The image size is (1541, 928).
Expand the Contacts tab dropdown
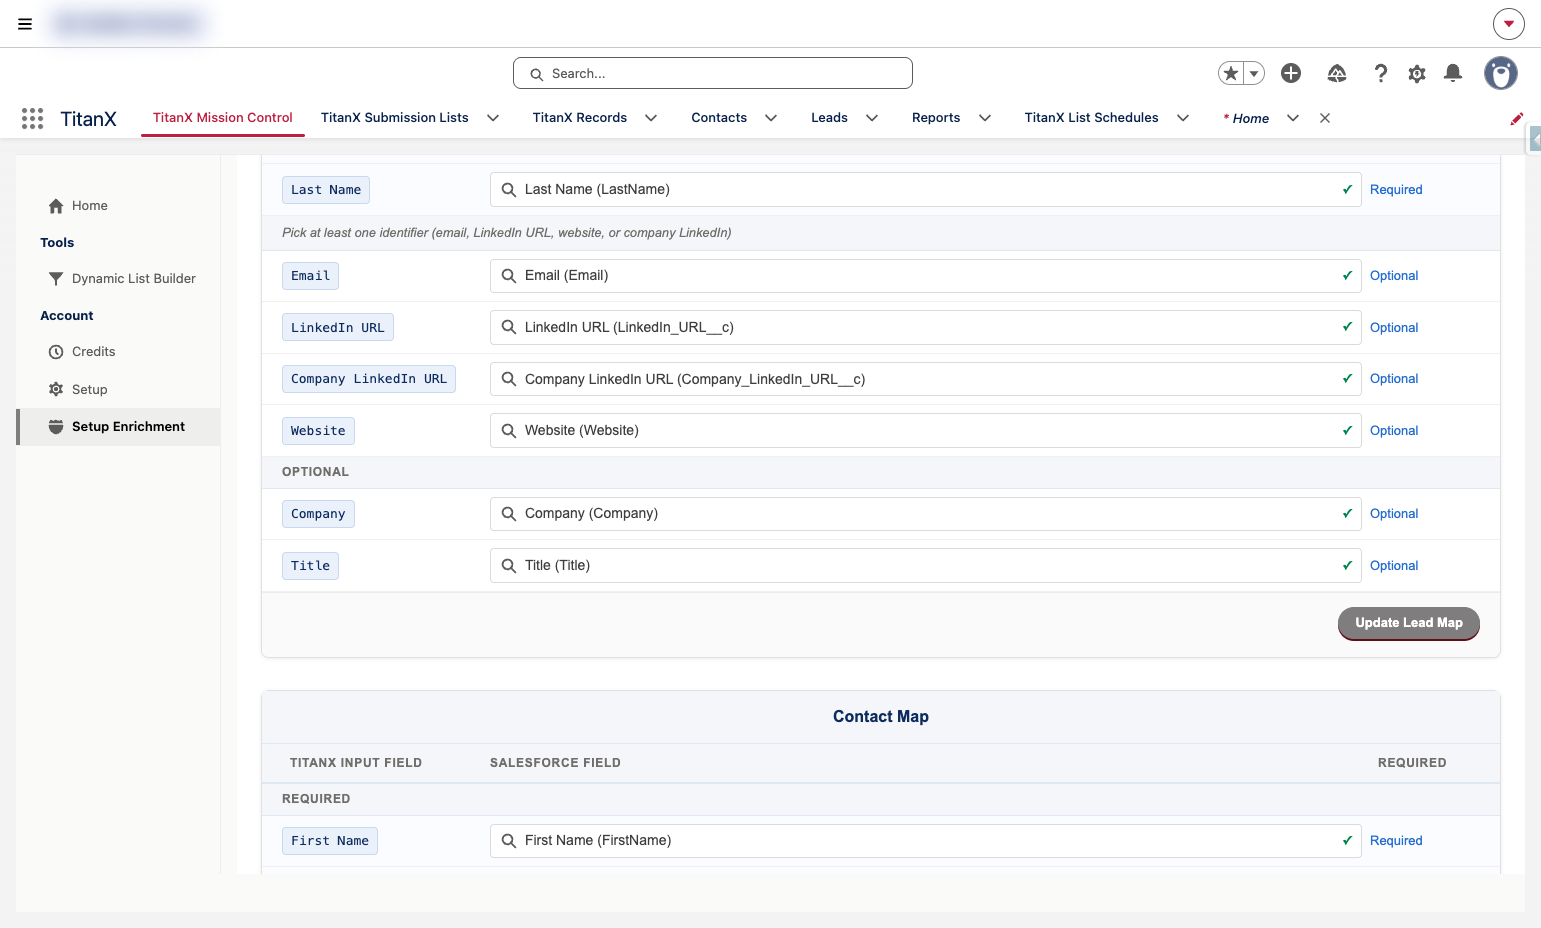tap(771, 118)
